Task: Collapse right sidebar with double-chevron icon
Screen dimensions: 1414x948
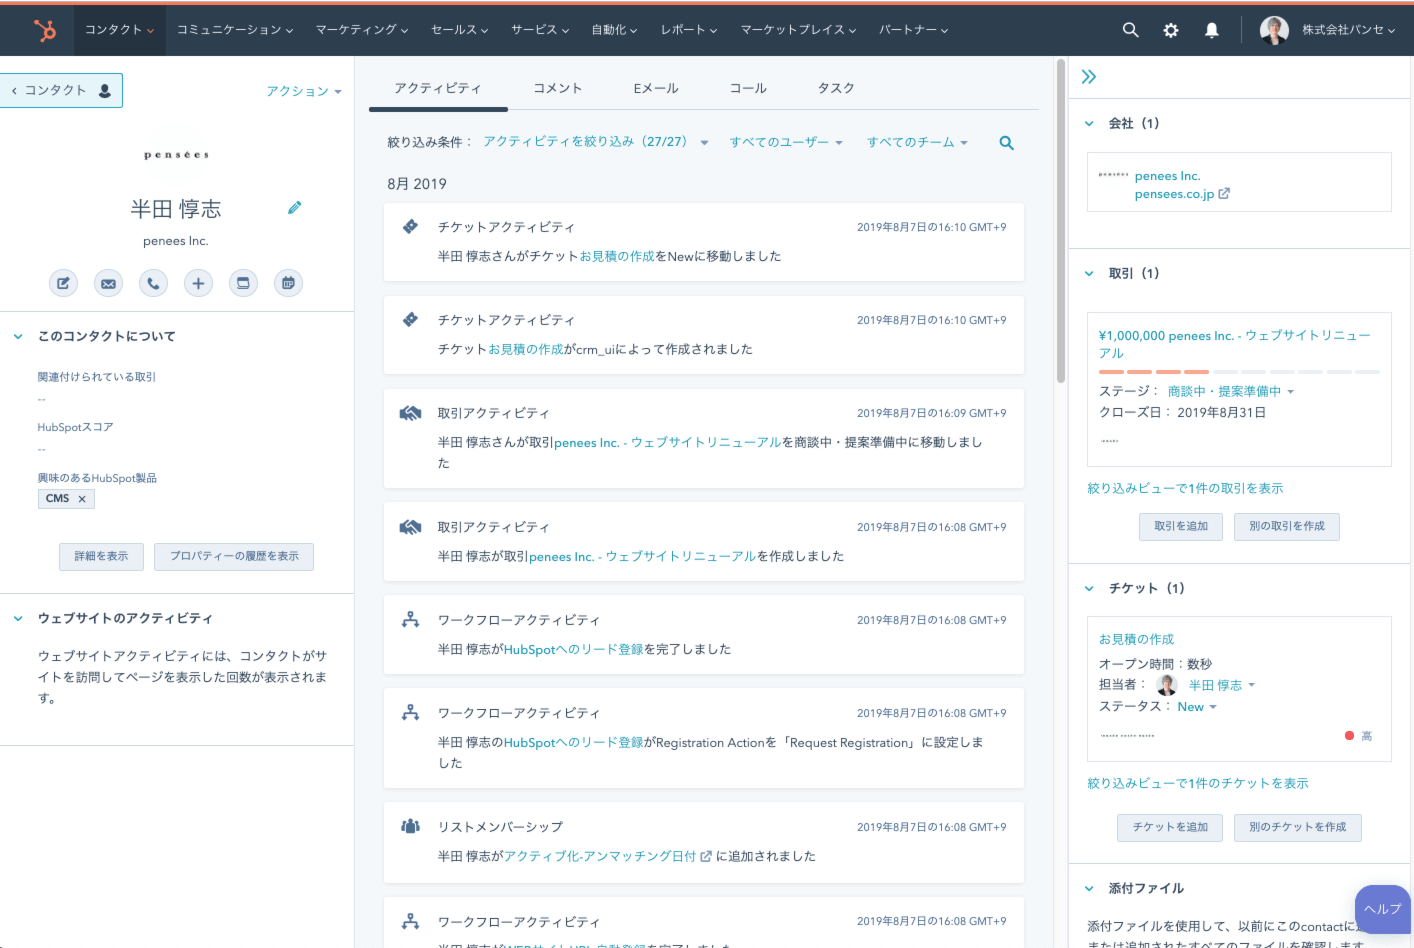Action: (1089, 77)
